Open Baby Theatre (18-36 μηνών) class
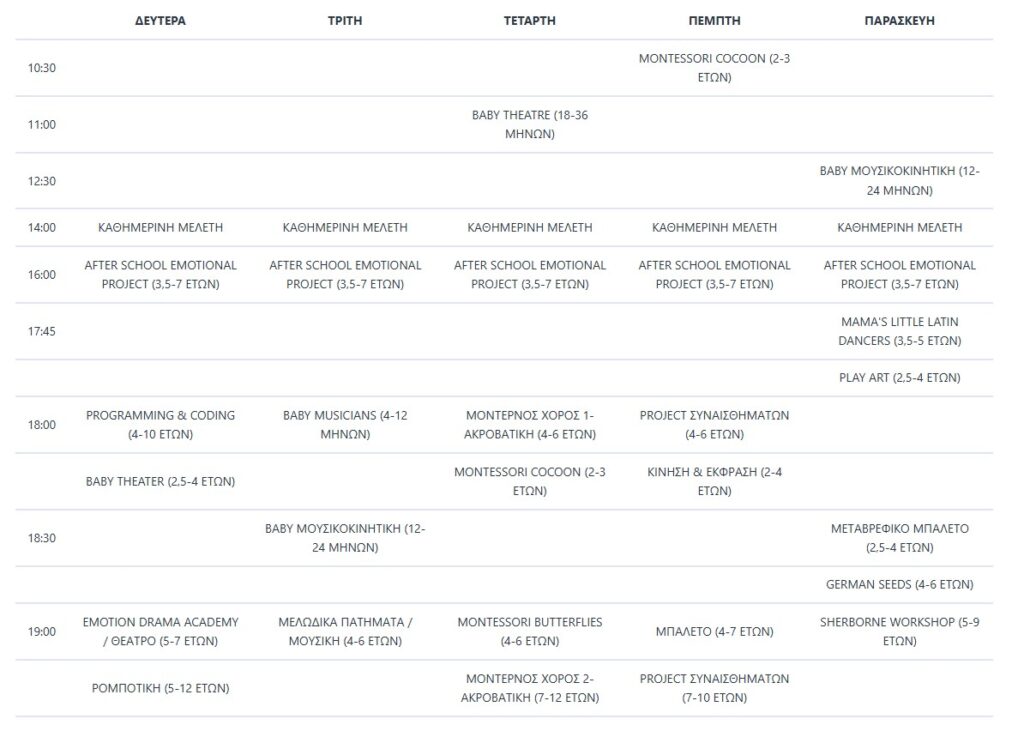 529,124
